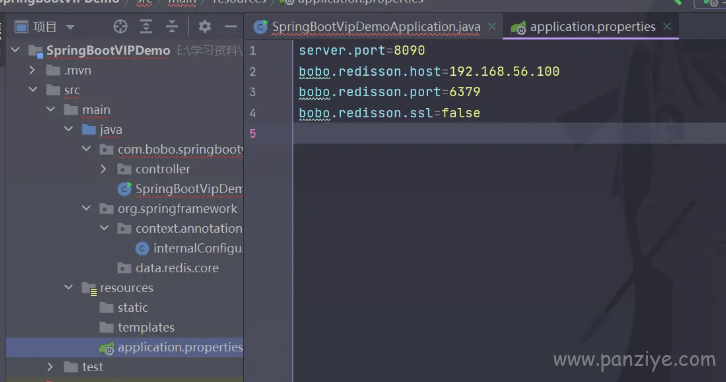This screenshot has height=382, width=726.
Task: Click the bobo.redisson.host line
Action: pyautogui.click(x=429, y=71)
